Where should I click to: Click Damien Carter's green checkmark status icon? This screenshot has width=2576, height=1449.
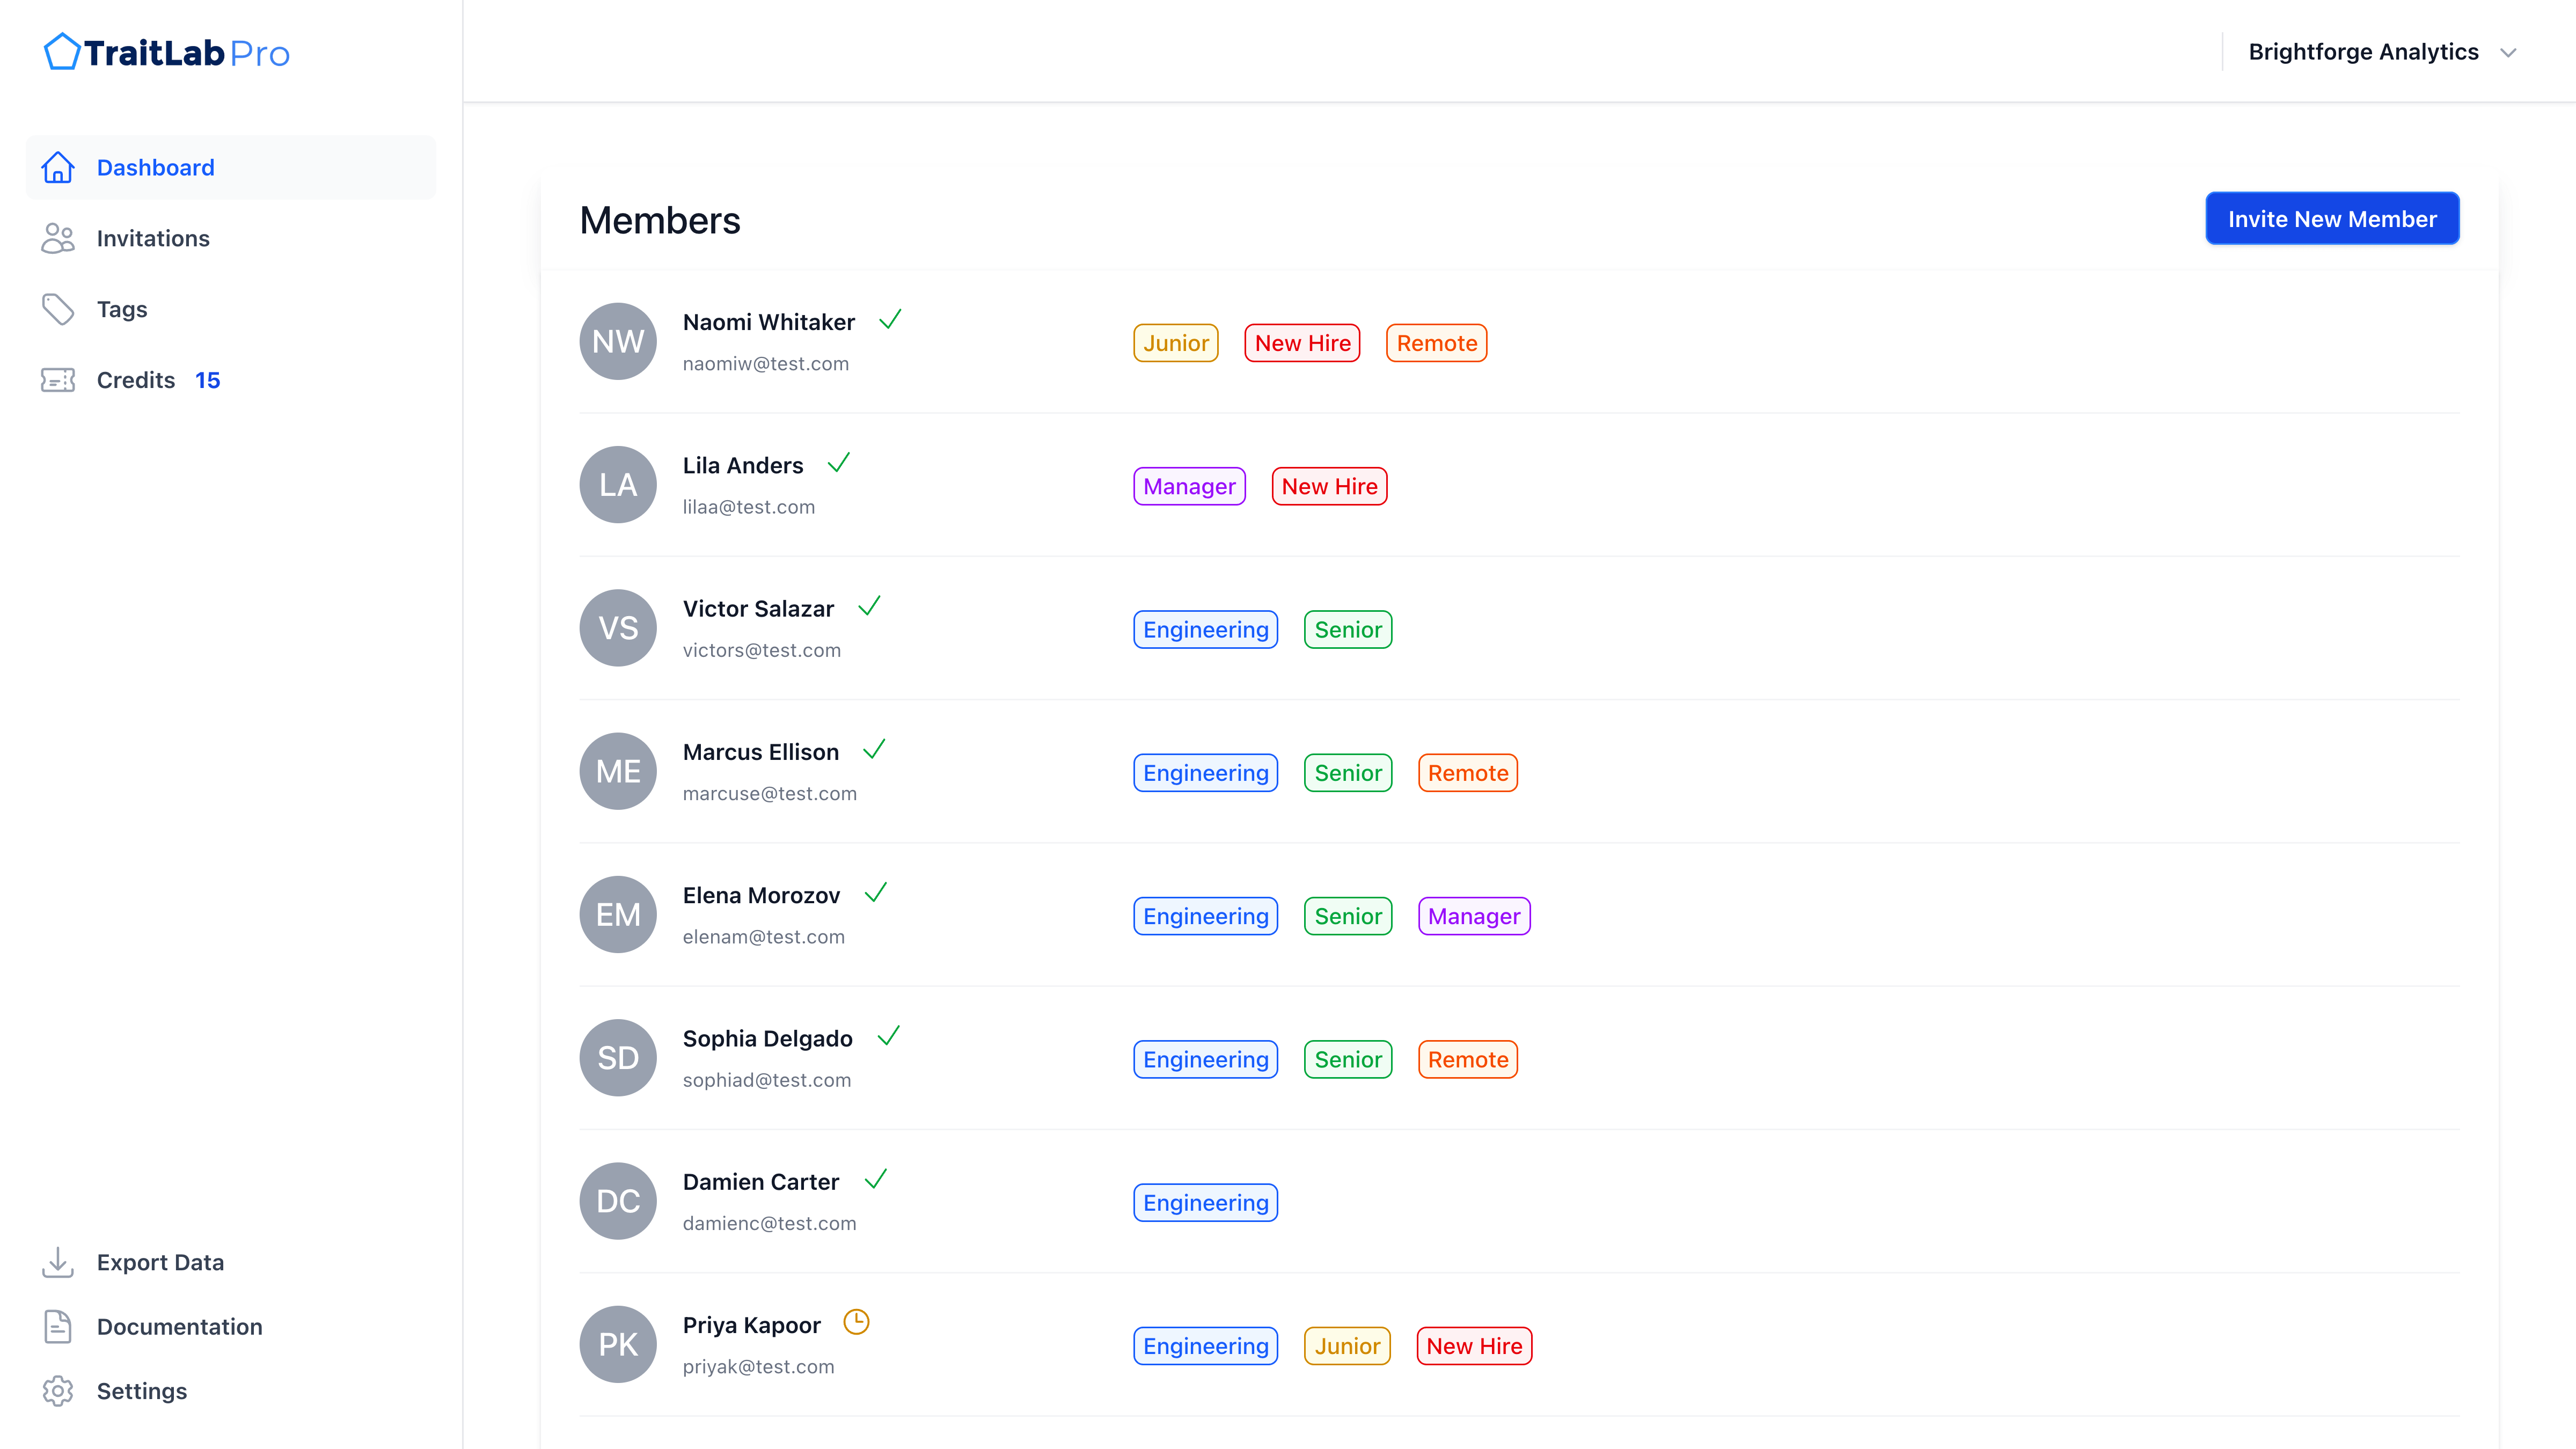(x=875, y=1179)
